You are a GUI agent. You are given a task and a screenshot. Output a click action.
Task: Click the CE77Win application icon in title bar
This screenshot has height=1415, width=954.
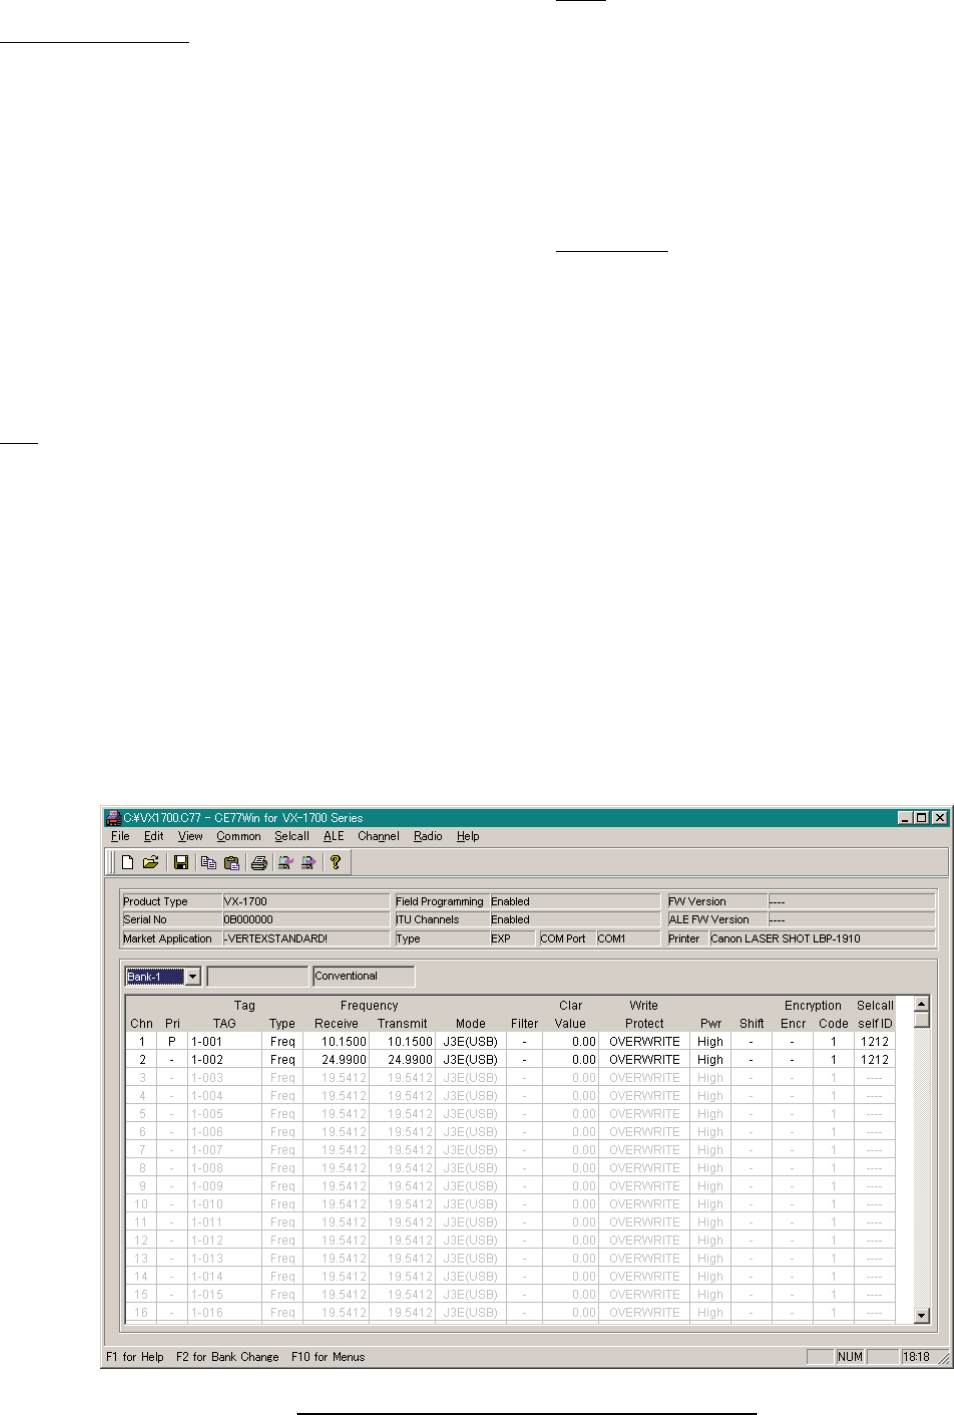coord(113,817)
